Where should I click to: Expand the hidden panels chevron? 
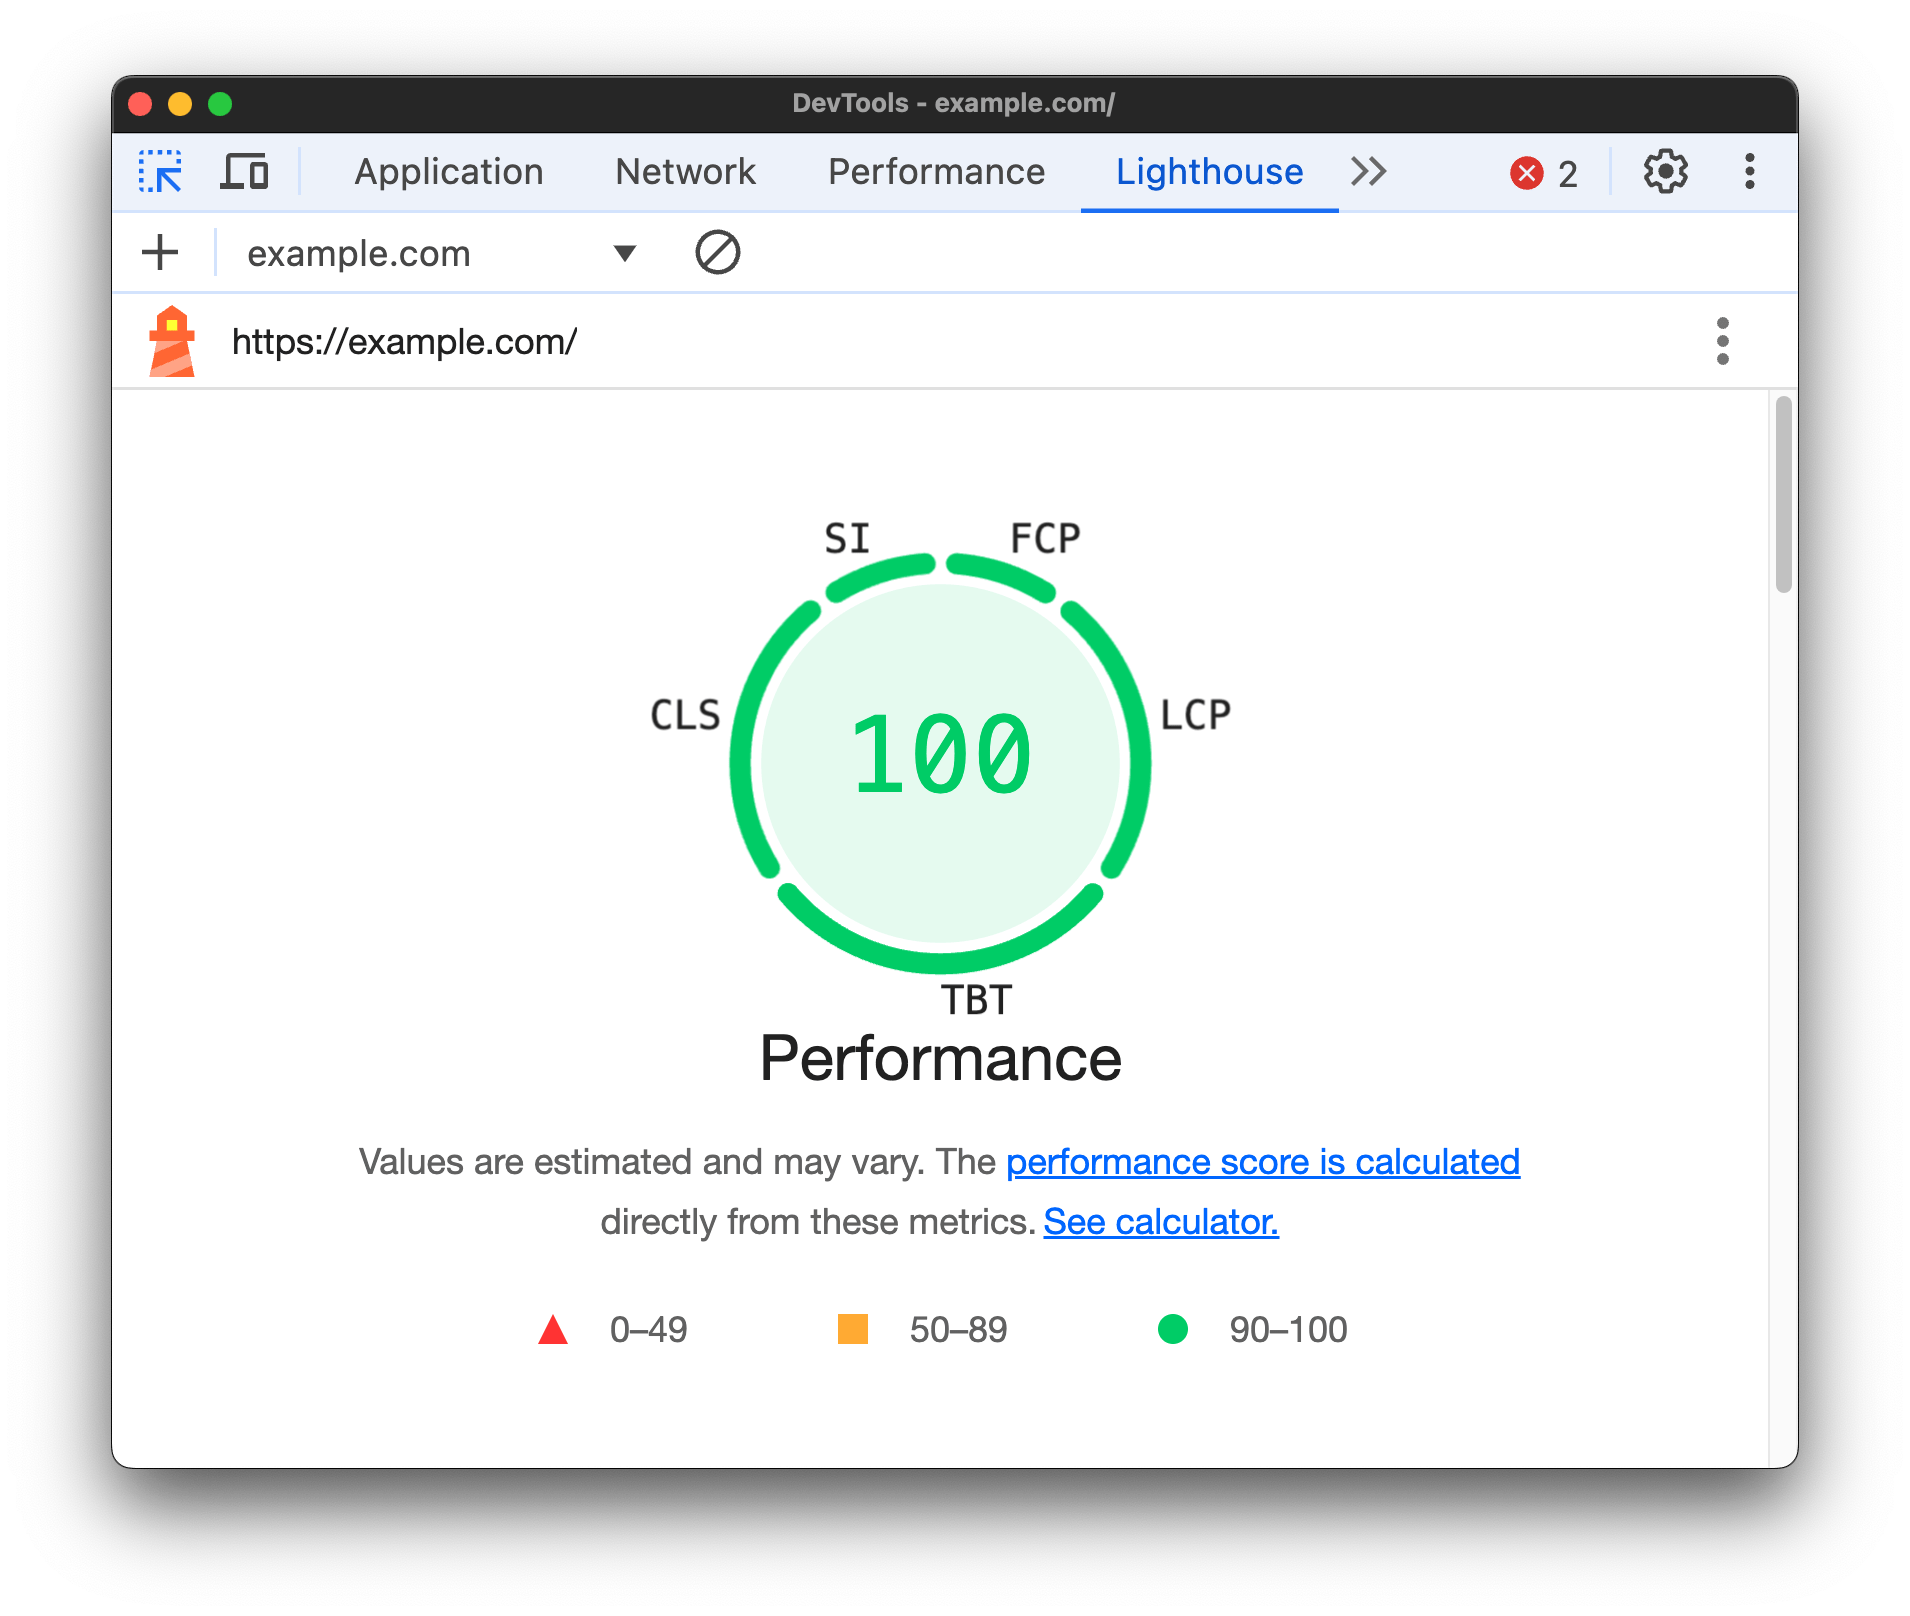coord(1368,172)
